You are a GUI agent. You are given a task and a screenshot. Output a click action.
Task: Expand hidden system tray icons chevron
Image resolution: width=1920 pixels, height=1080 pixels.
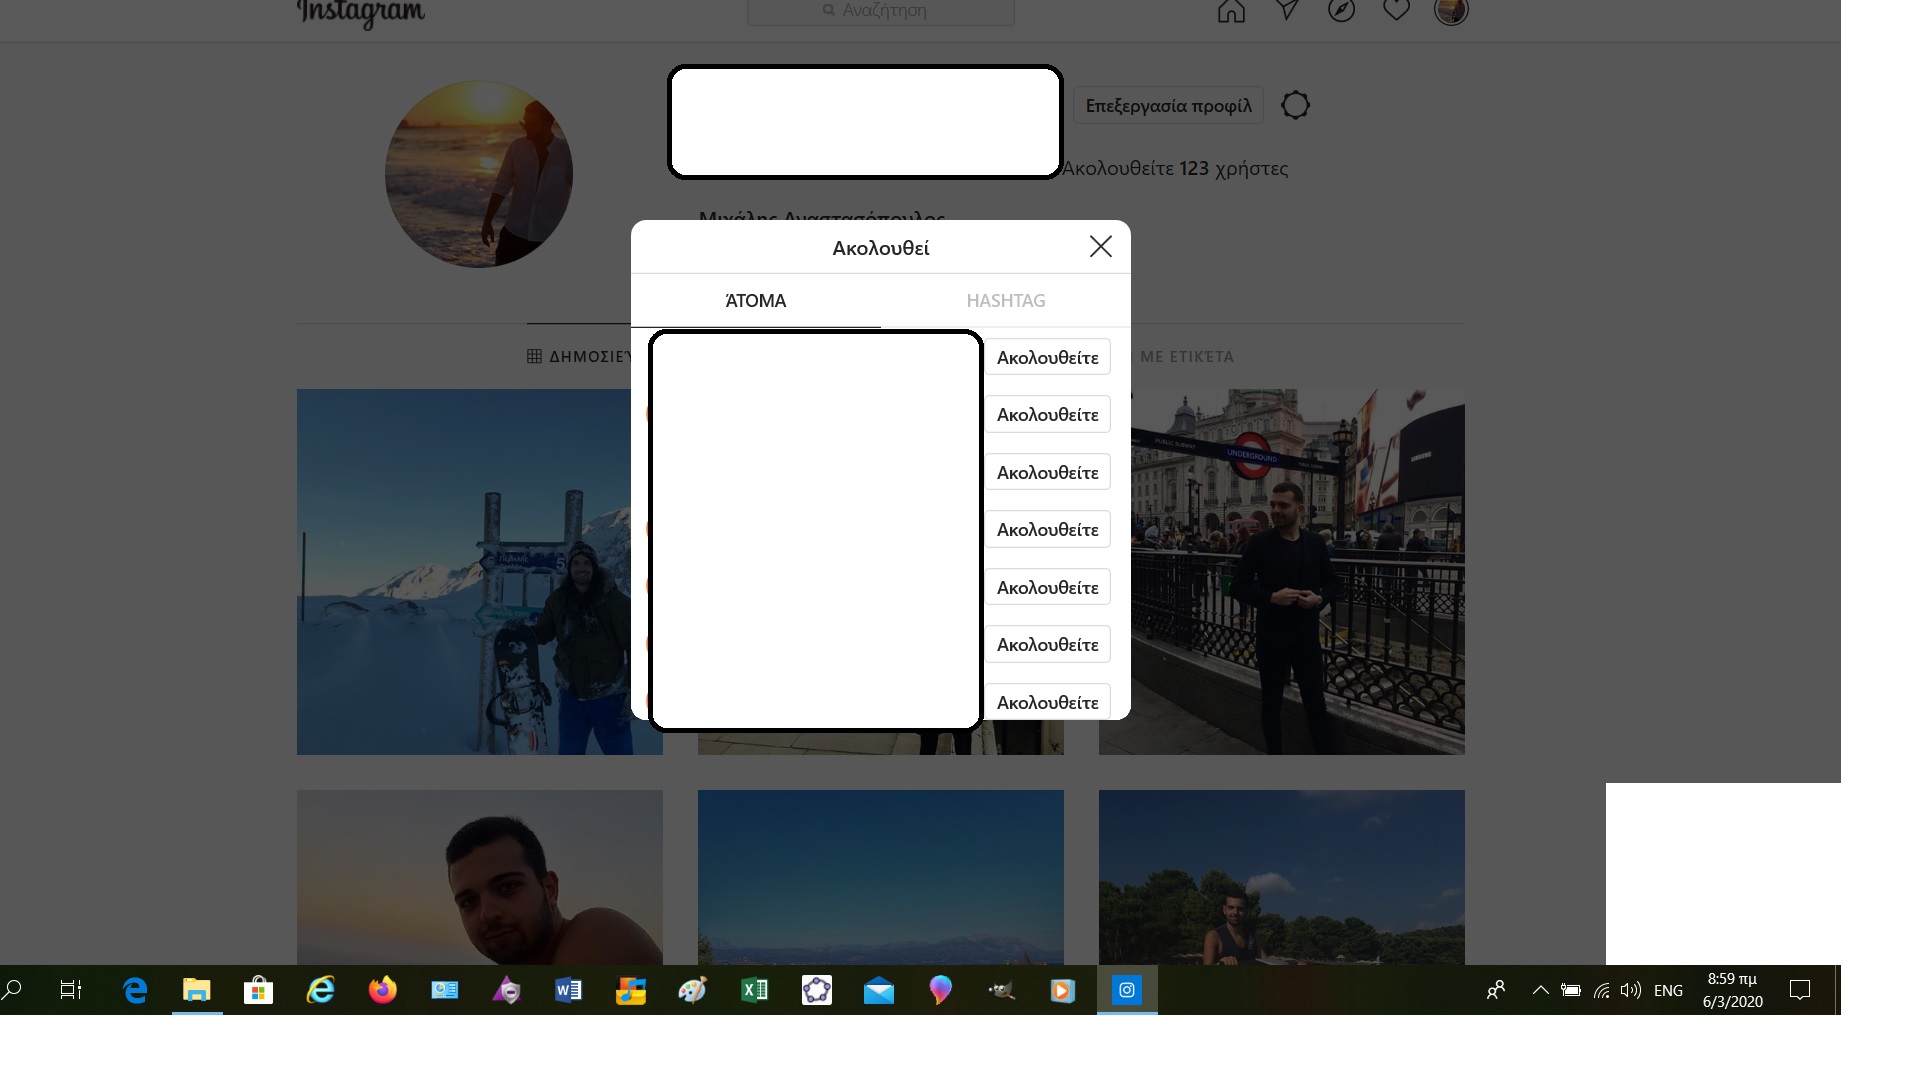click(1540, 990)
